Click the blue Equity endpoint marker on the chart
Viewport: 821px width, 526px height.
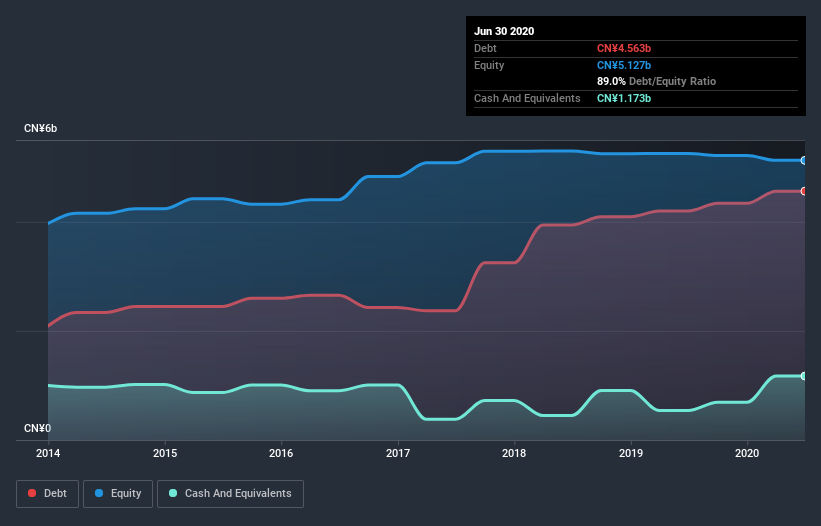(x=804, y=161)
